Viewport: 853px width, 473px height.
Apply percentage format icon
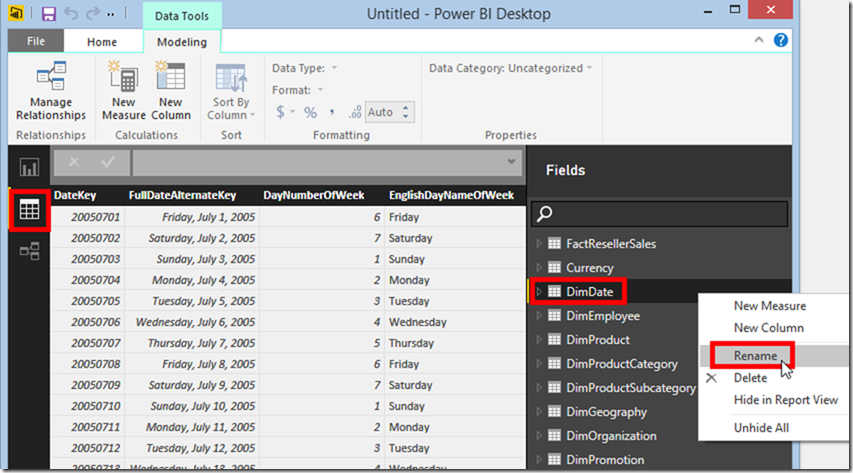pos(311,113)
